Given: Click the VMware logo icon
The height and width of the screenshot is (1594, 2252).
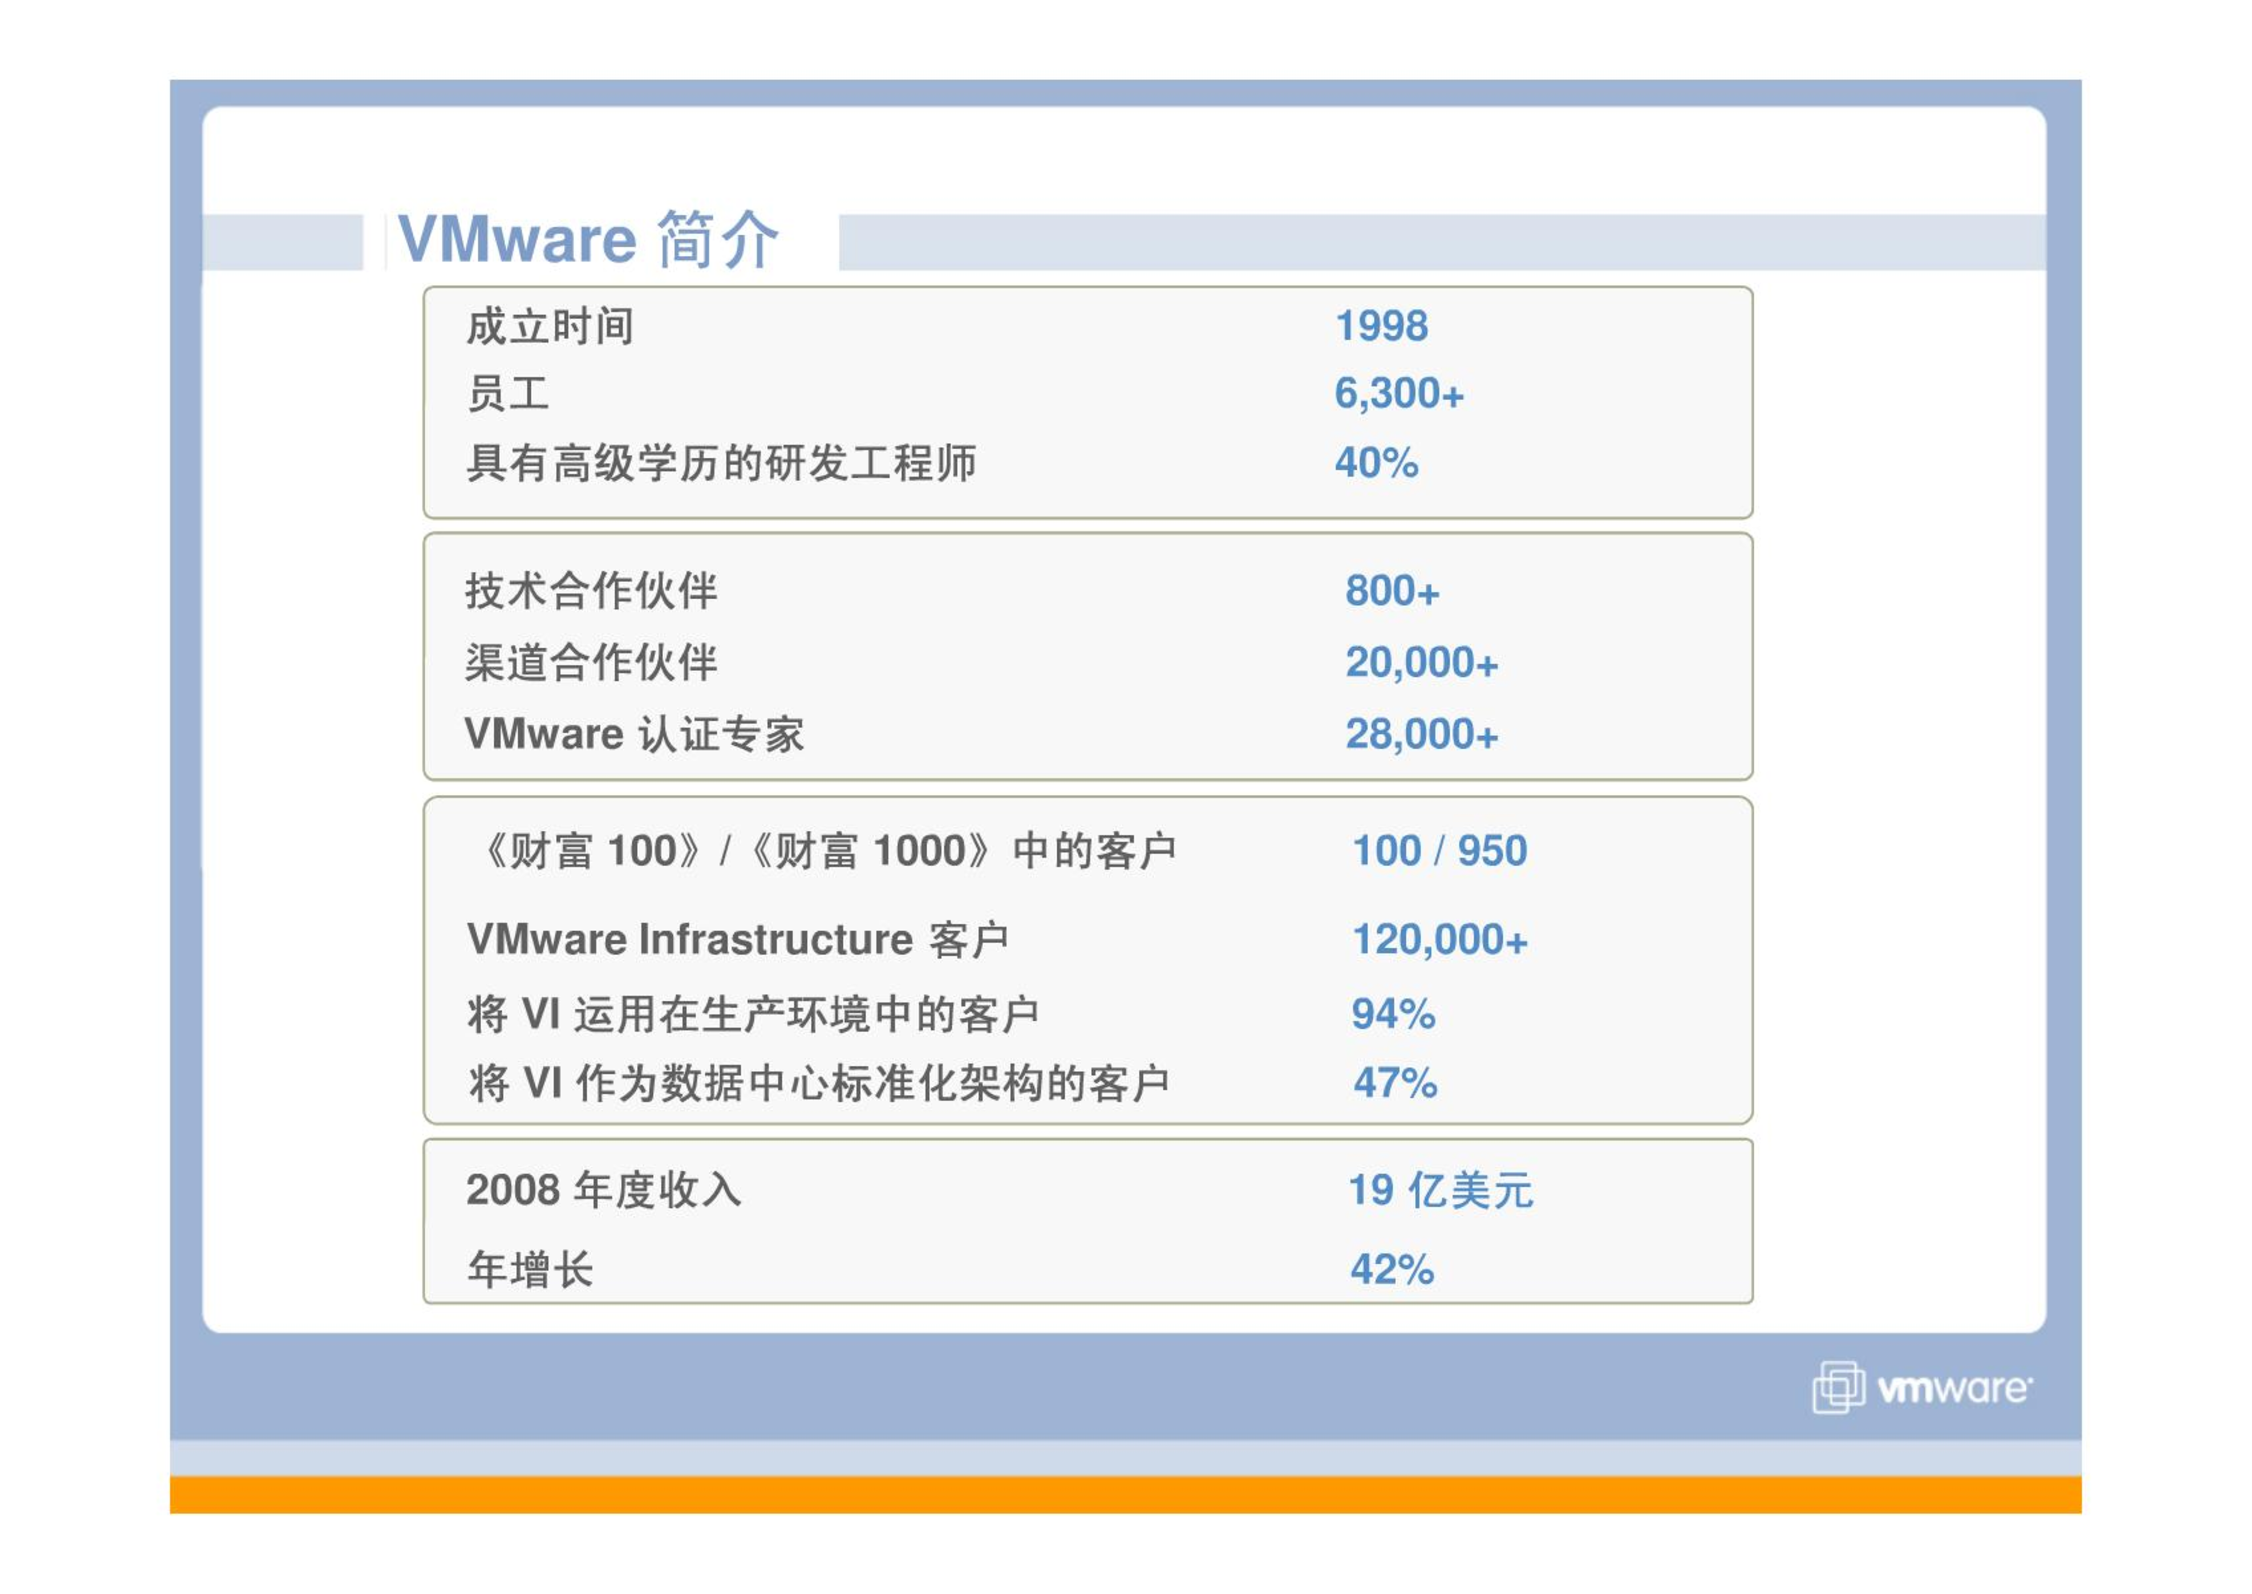Looking at the screenshot, I should pyautogui.click(x=1837, y=1387).
